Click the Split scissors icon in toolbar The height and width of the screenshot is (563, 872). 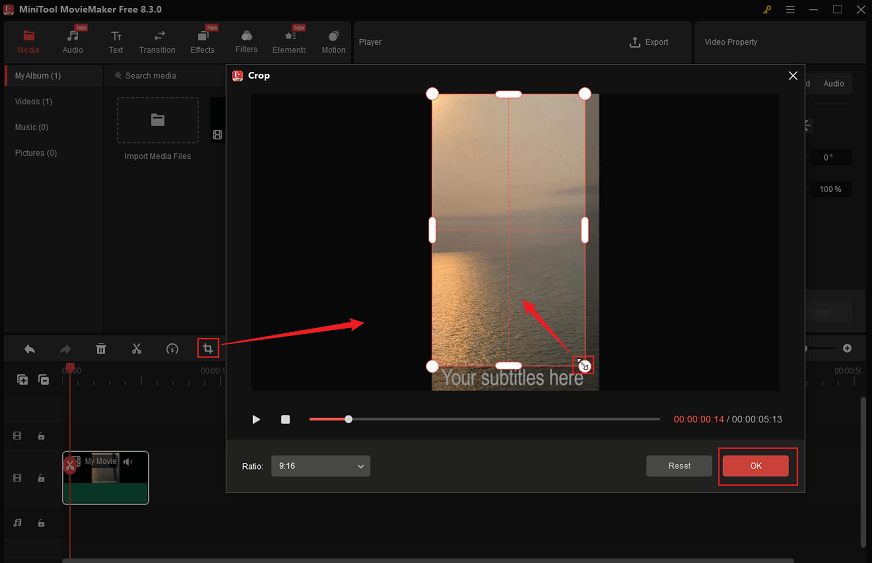136,348
